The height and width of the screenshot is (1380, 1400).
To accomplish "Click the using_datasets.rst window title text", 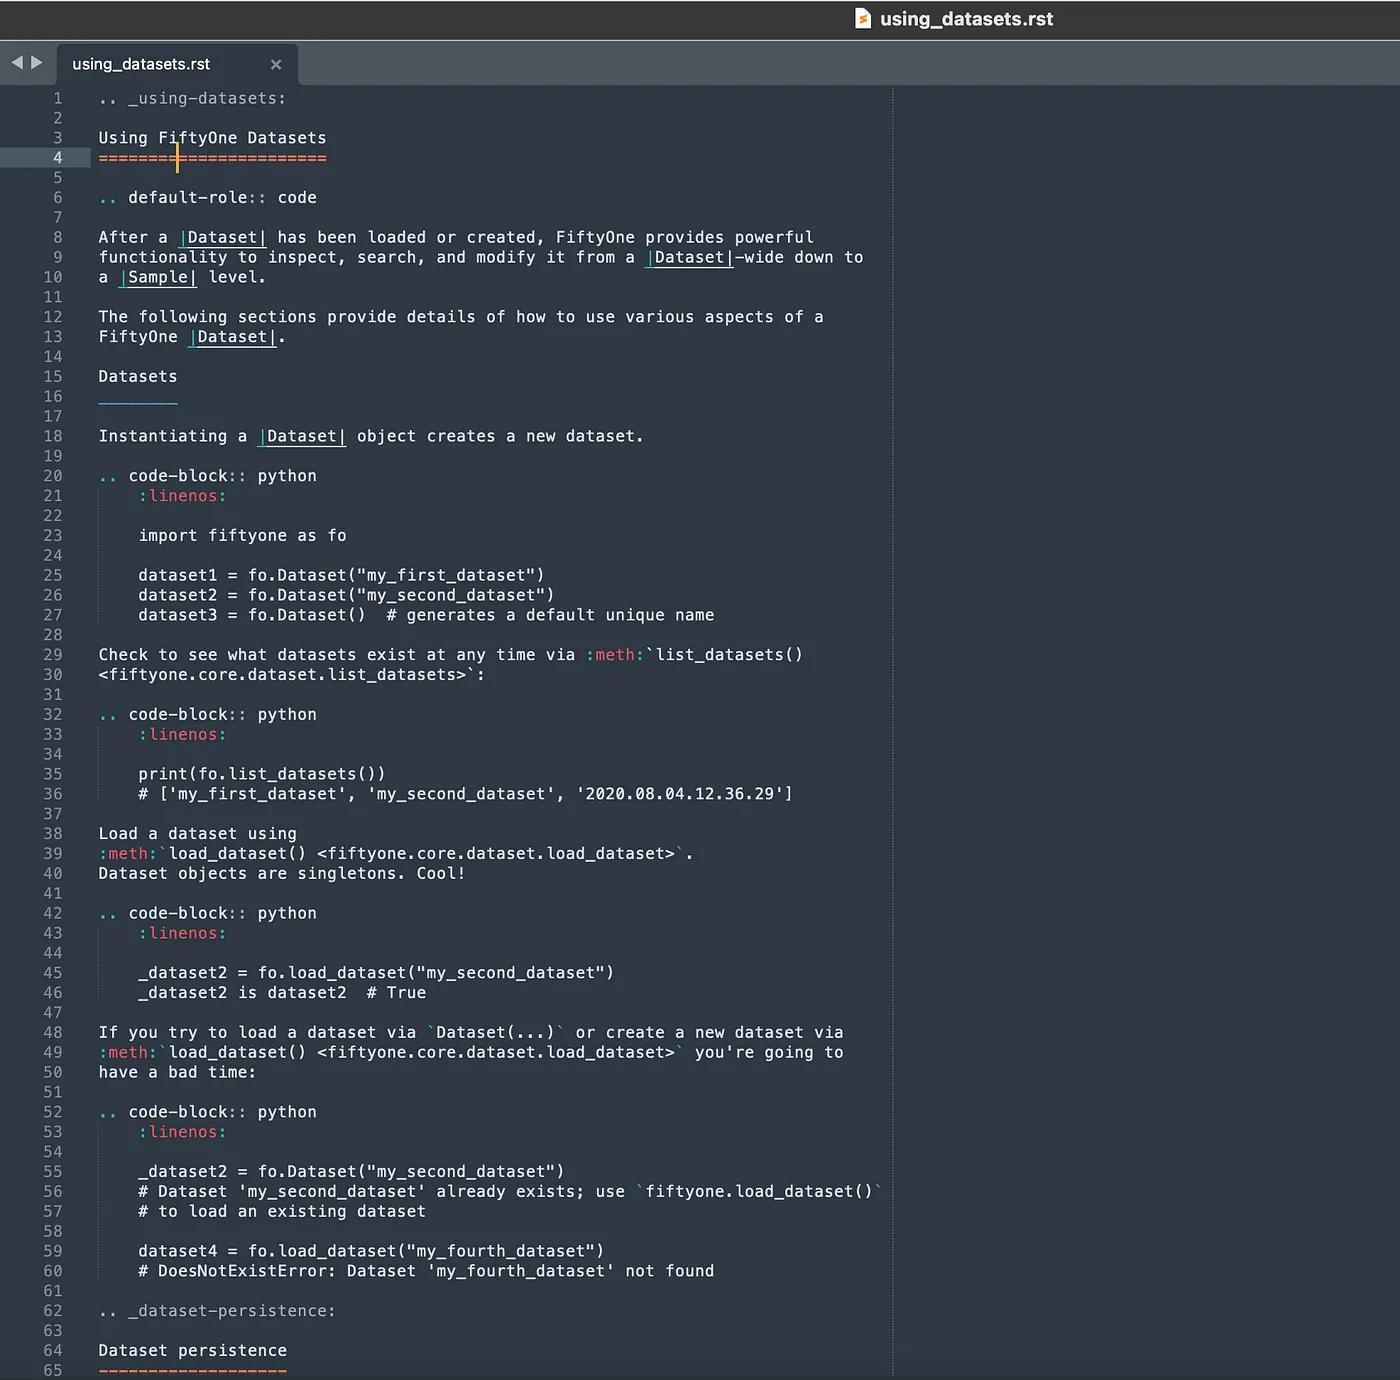I will pyautogui.click(x=966, y=19).
